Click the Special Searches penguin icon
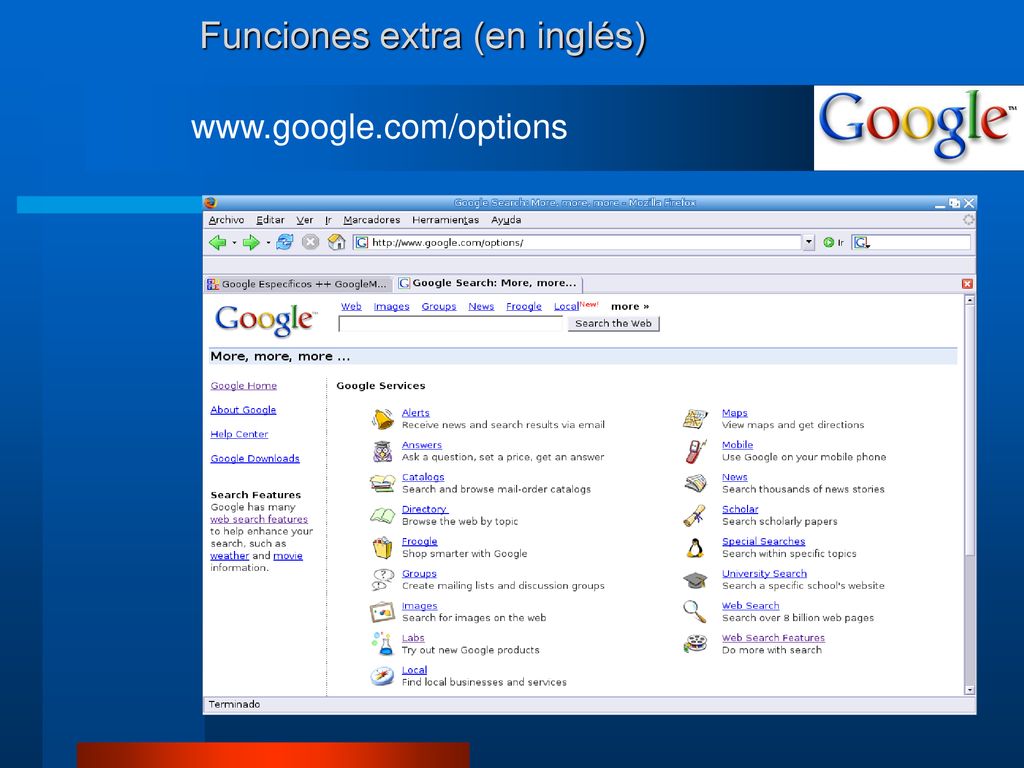1024x768 pixels. coord(696,548)
